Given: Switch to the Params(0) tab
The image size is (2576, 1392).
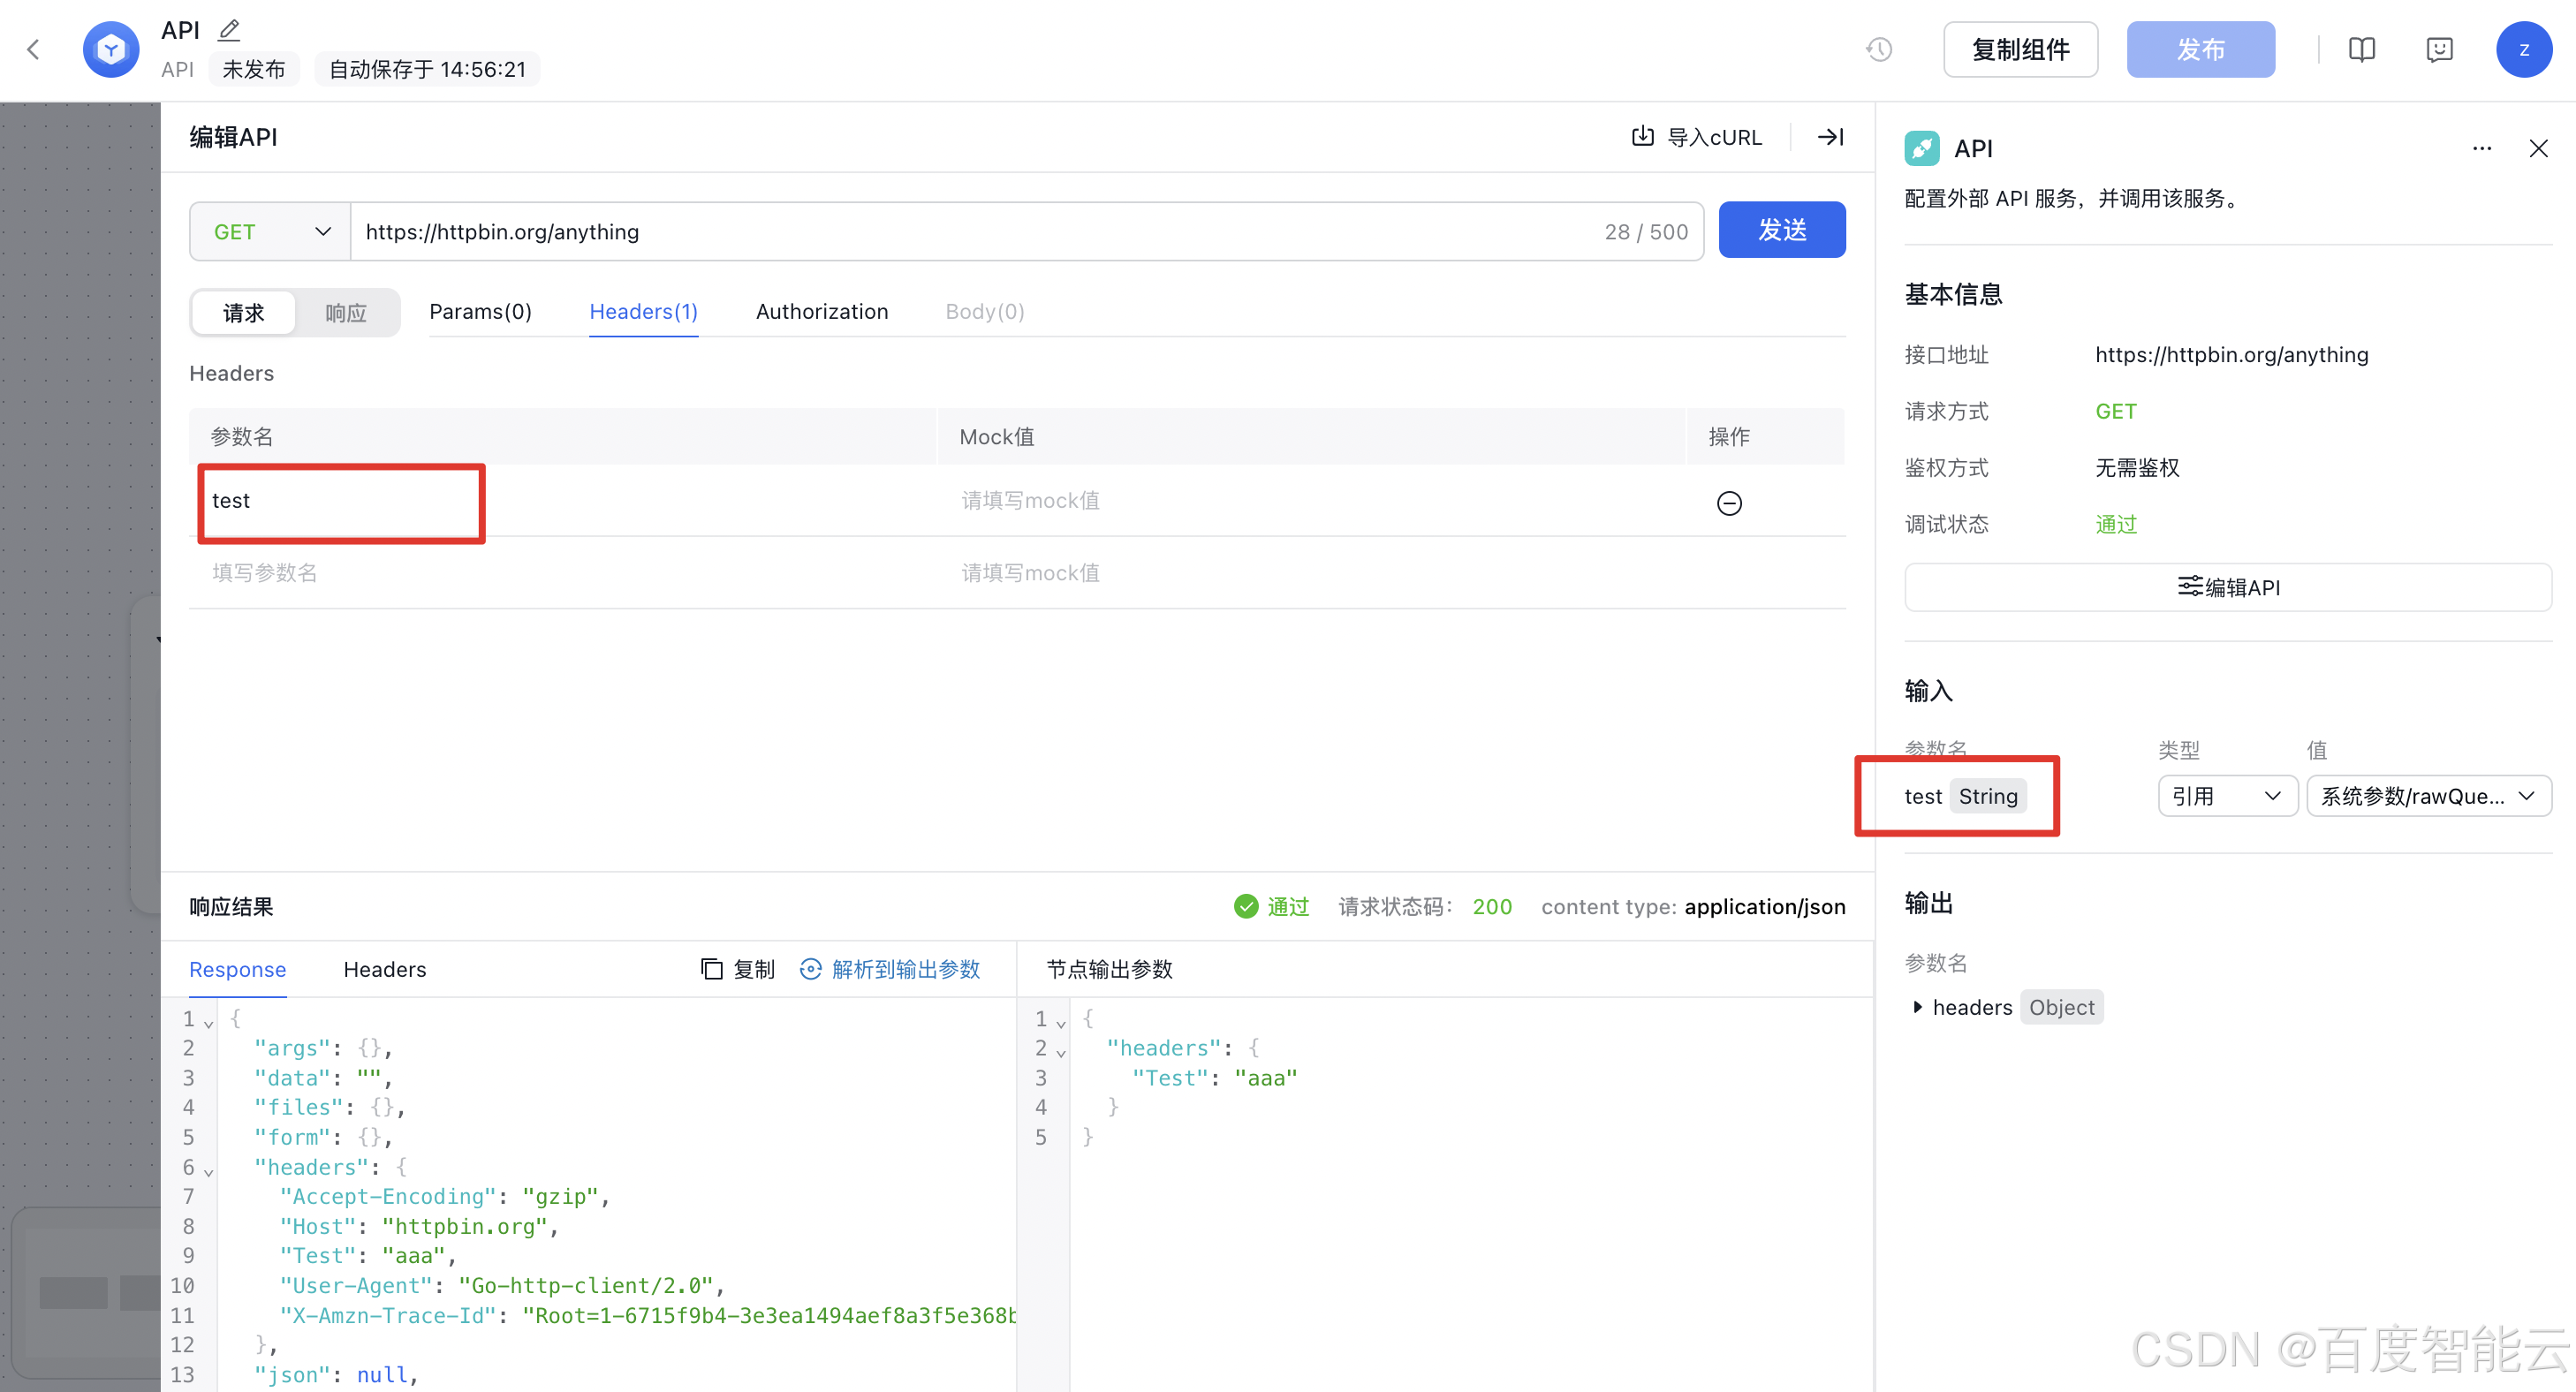Looking at the screenshot, I should point(480,312).
